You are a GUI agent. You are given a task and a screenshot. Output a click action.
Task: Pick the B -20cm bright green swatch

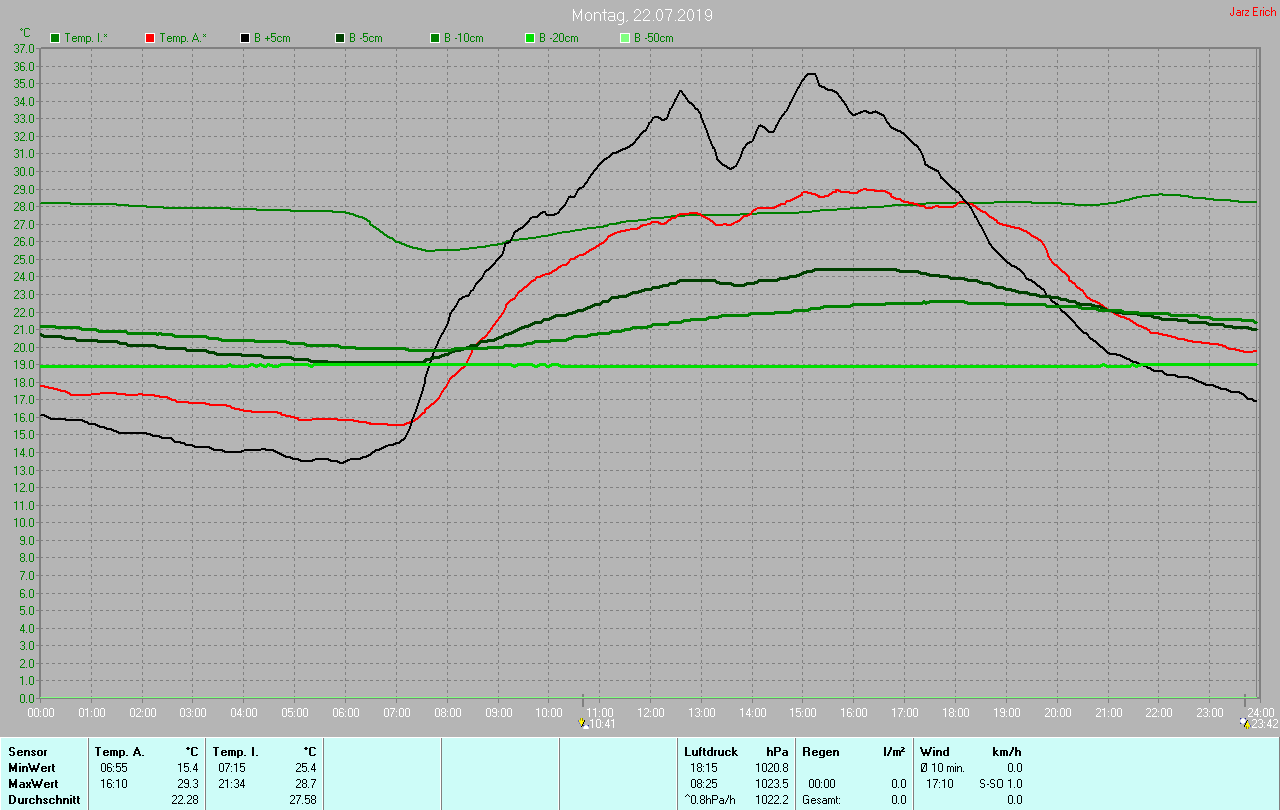530,38
